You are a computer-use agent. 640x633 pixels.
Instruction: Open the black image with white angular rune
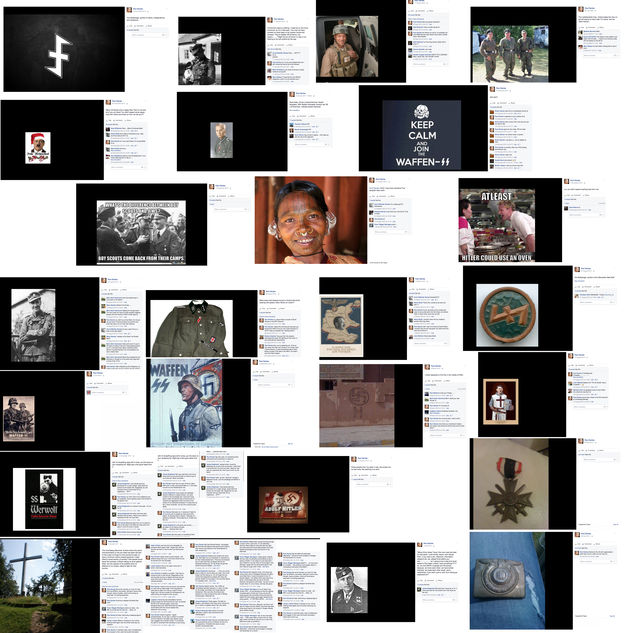64,49
